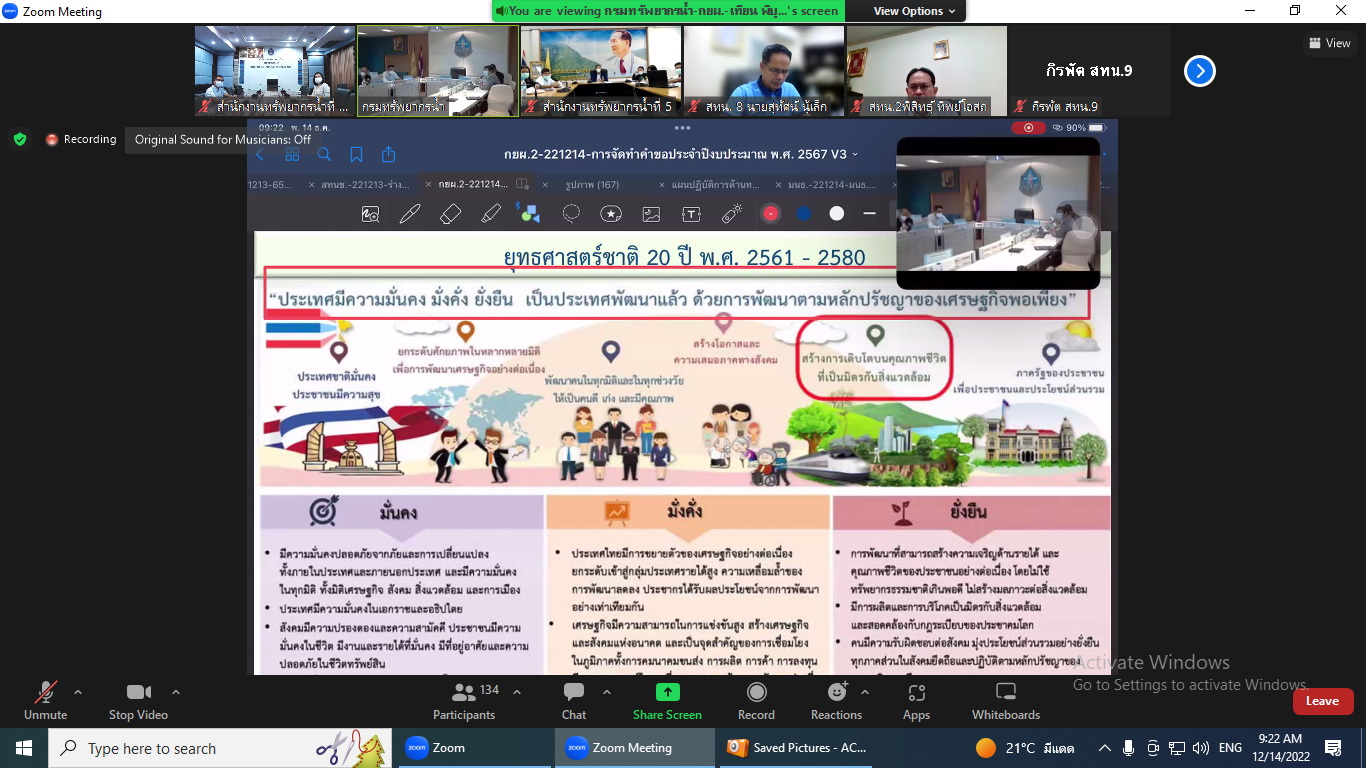Viewport: 1366px width, 768px height.
Task: Select the Text box tool
Action: 691,213
